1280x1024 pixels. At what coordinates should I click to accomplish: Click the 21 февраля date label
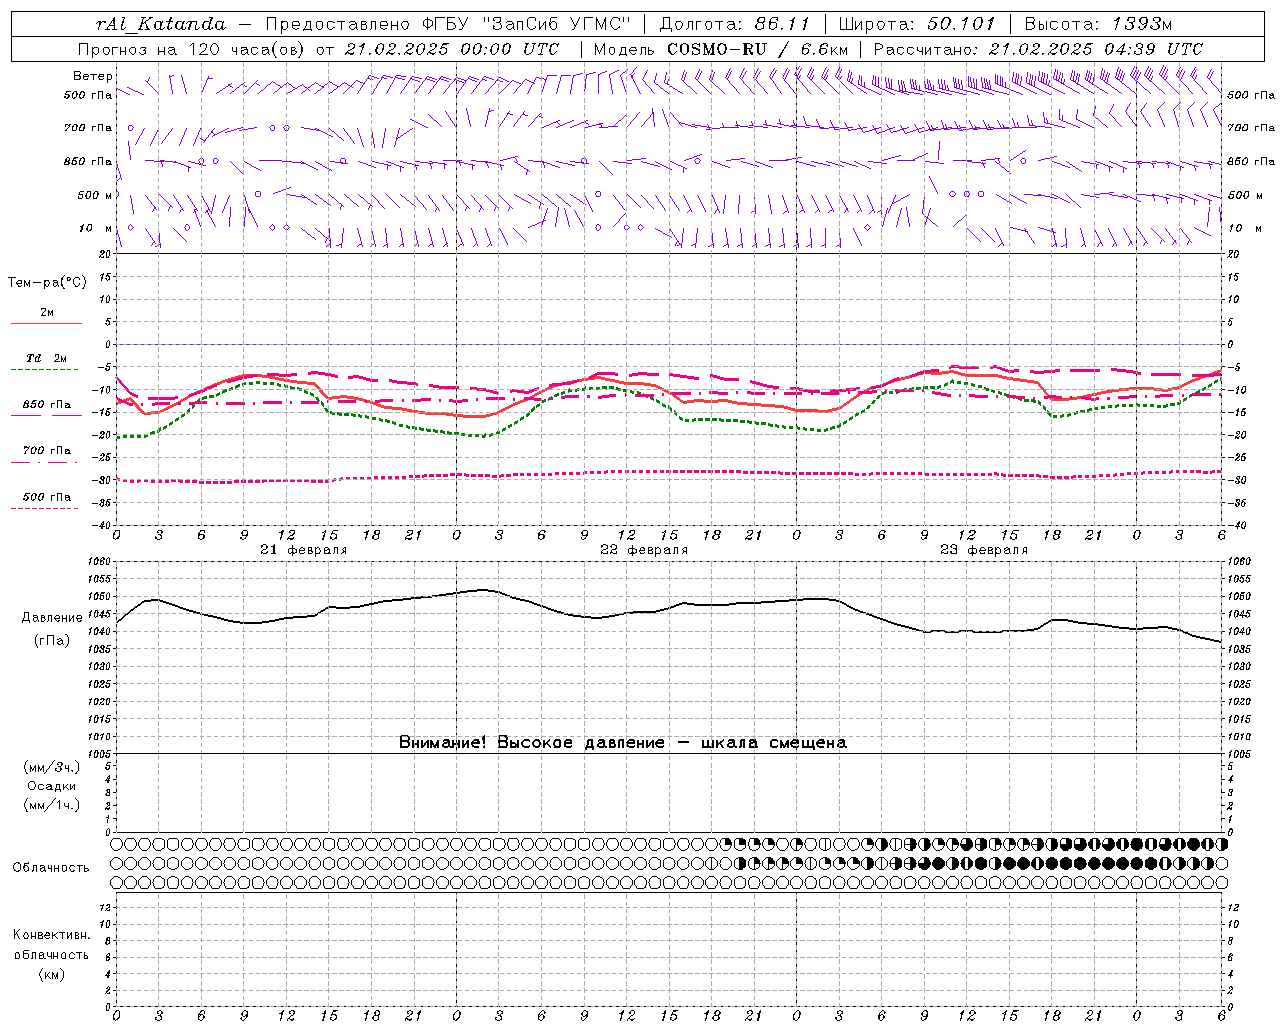click(304, 550)
